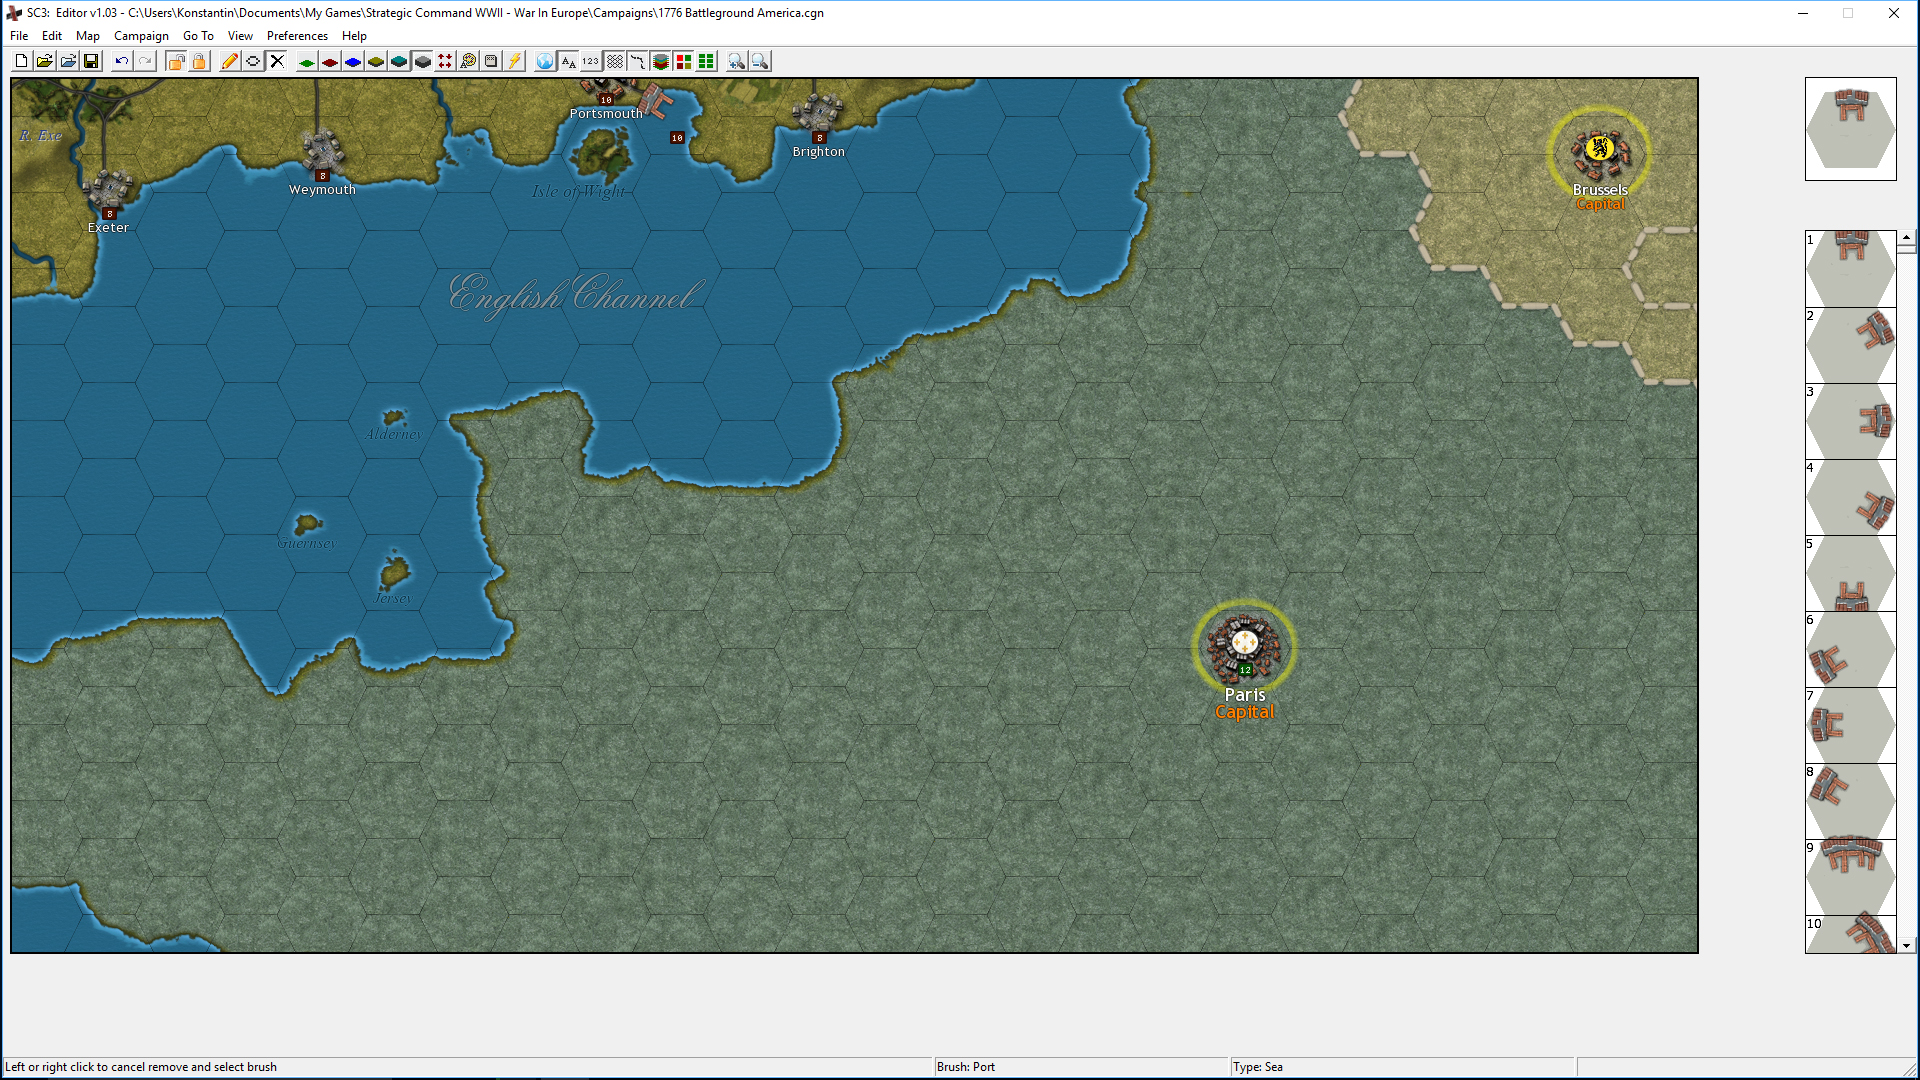Select port brush thumbnail 4
The height and width of the screenshot is (1080, 1920).
pos(1850,497)
